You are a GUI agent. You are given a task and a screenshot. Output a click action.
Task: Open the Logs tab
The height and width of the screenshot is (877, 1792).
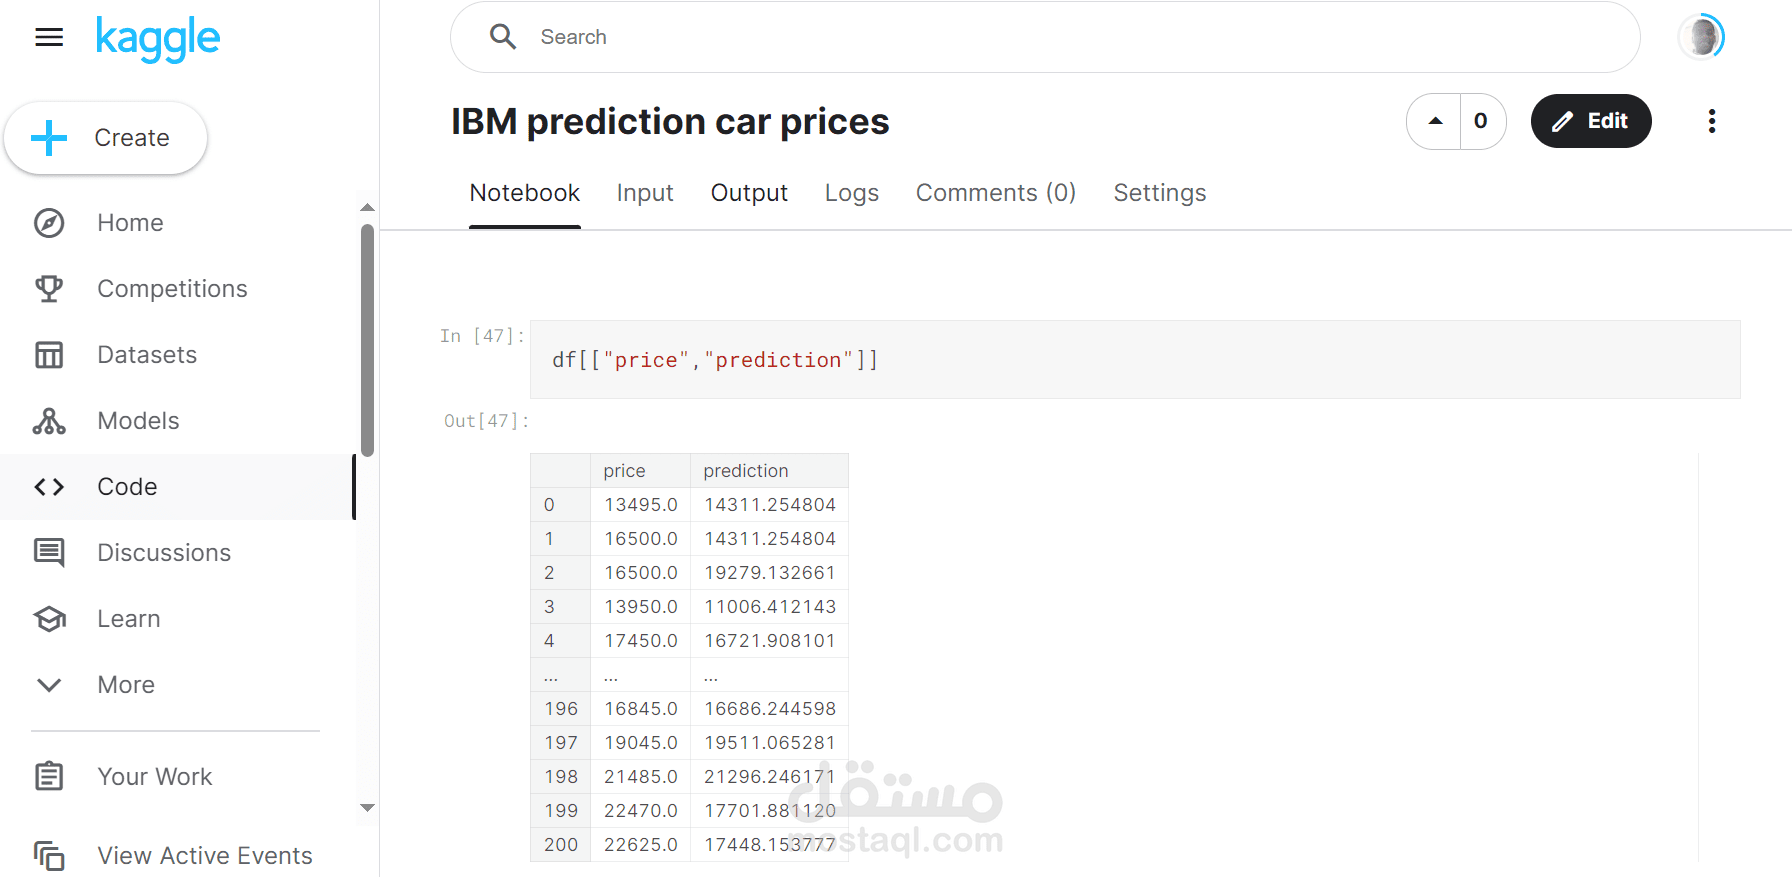(x=852, y=193)
